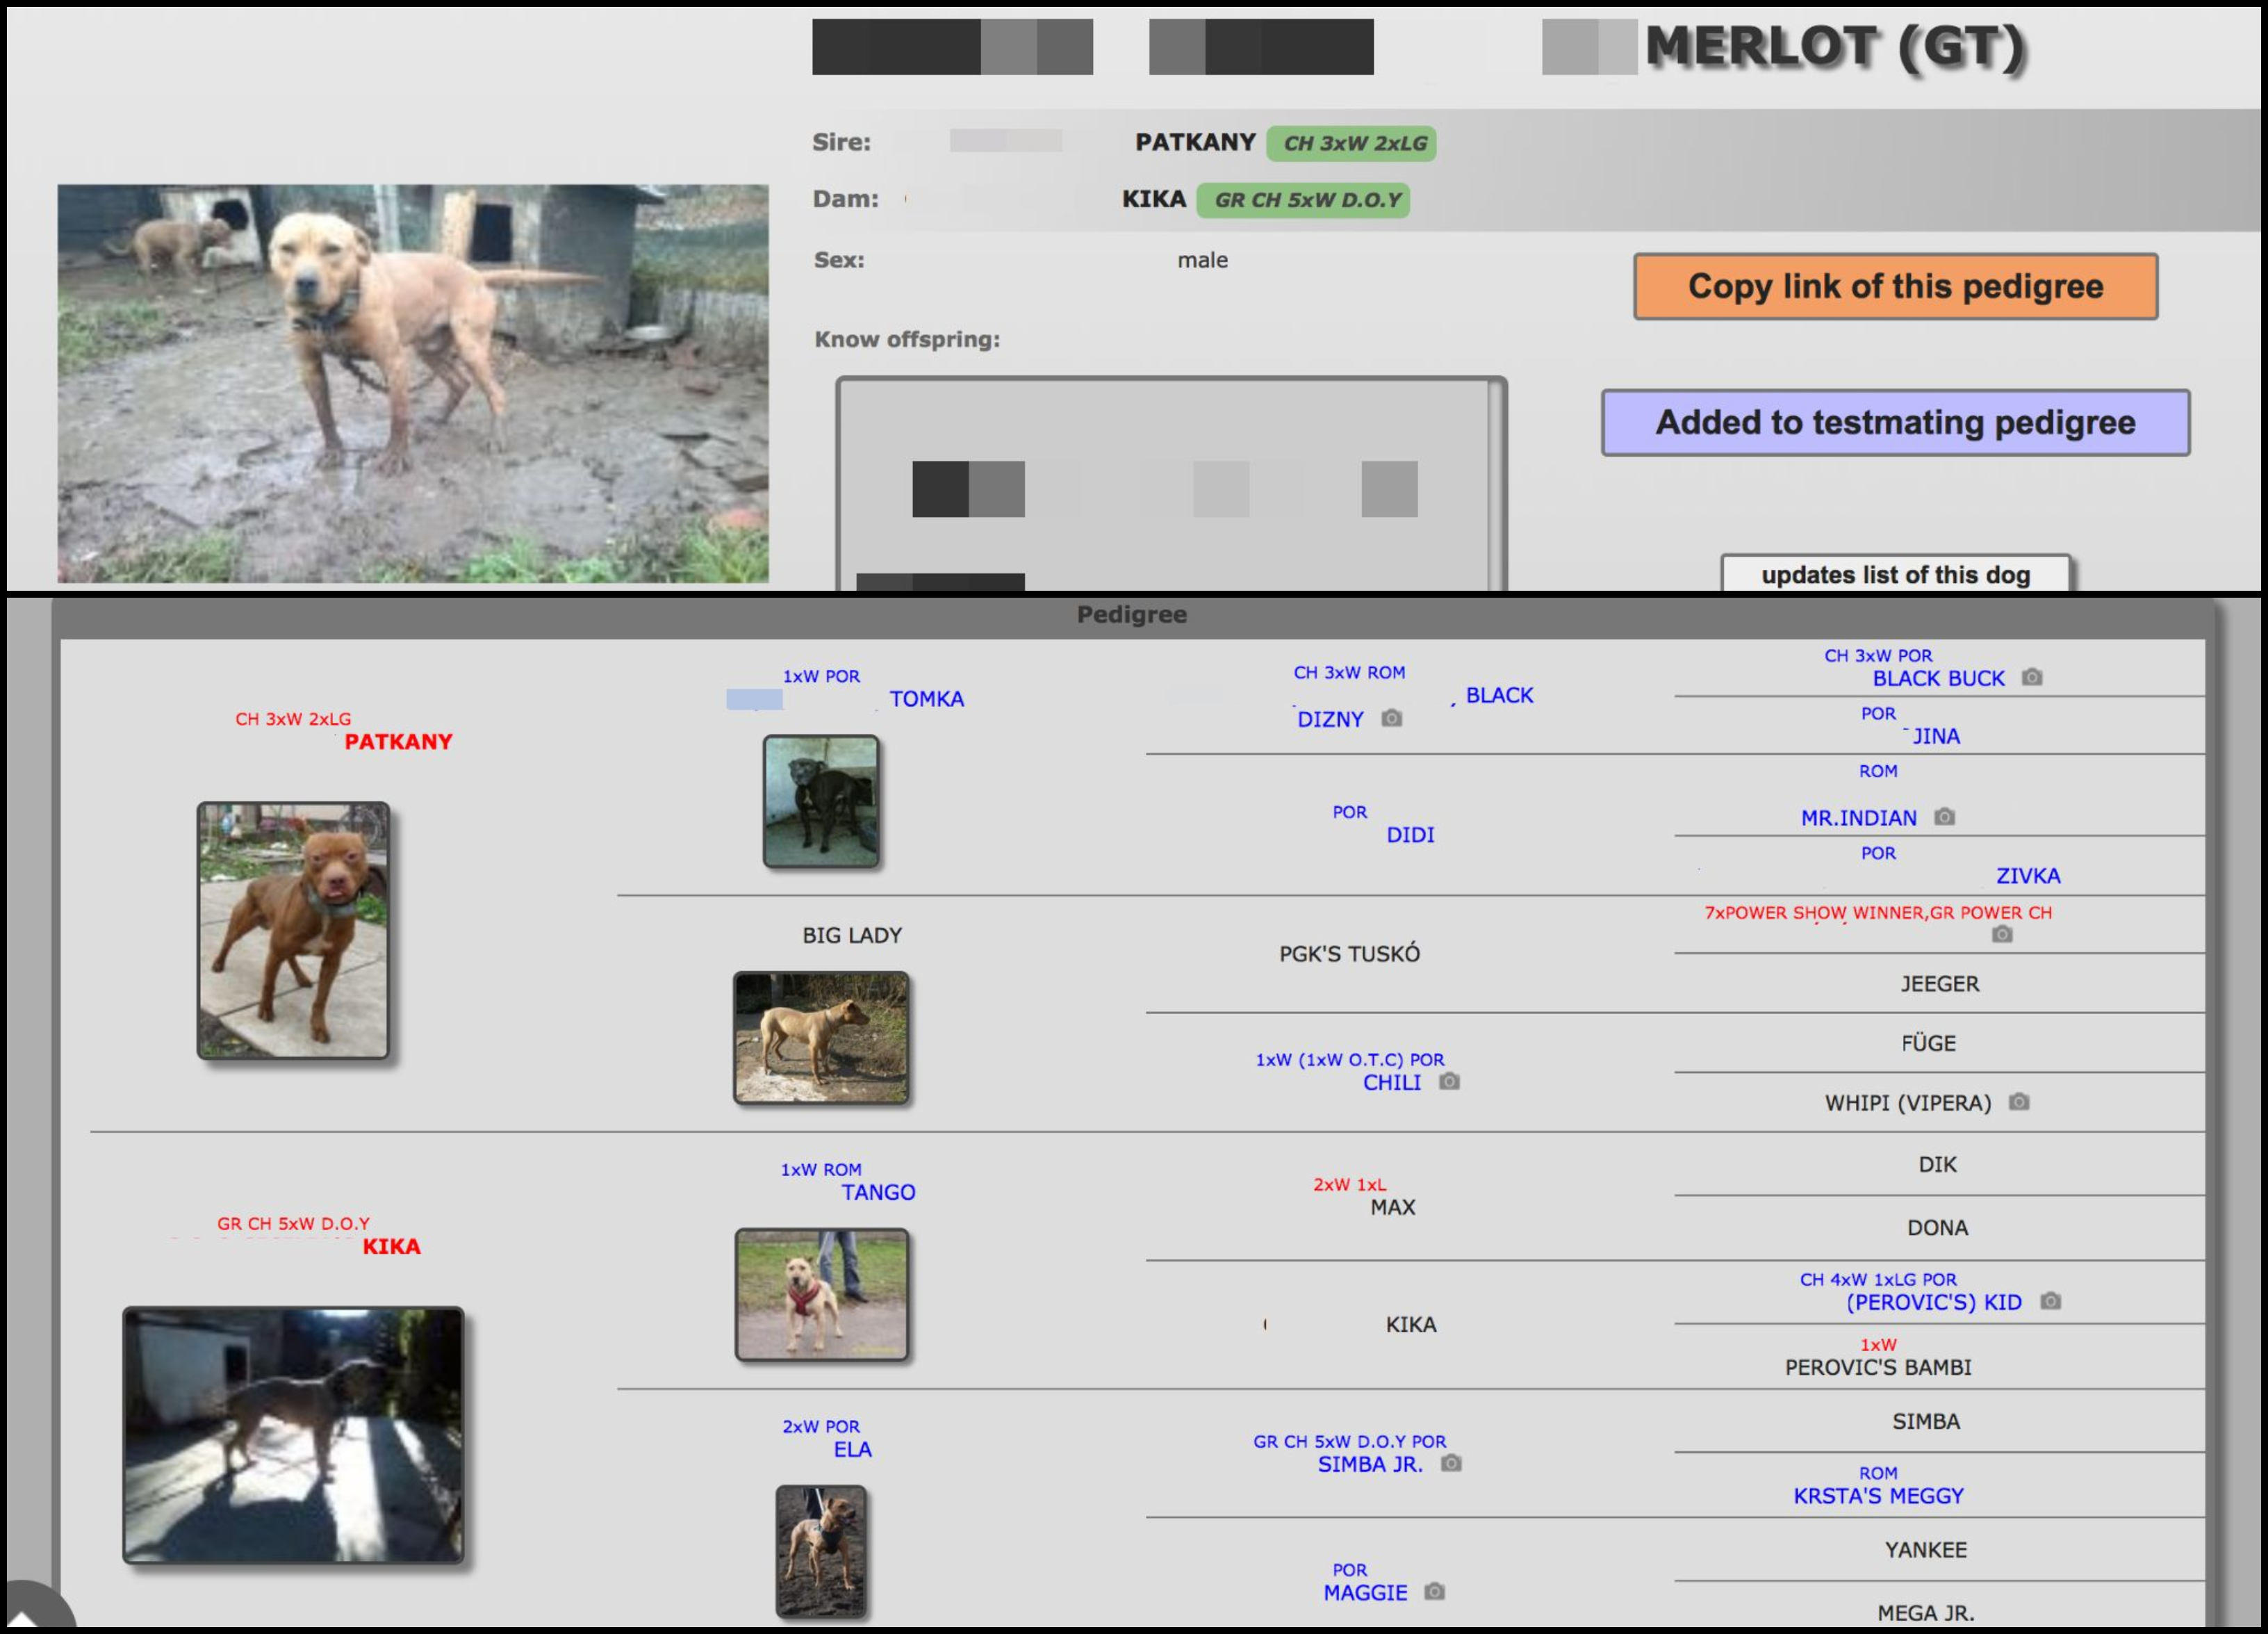Click camera icon under 7xPOWER SHOW WINNER
The image size is (2268, 1634).
(2001, 934)
